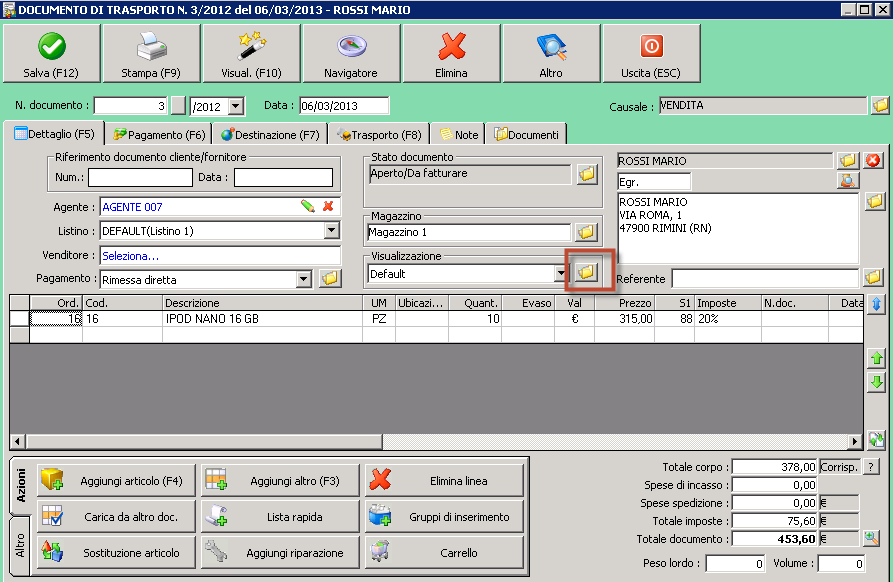Viewport: 894px width, 582px height.
Task: Click Aggiungi altro (F3)
Action: [281, 481]
